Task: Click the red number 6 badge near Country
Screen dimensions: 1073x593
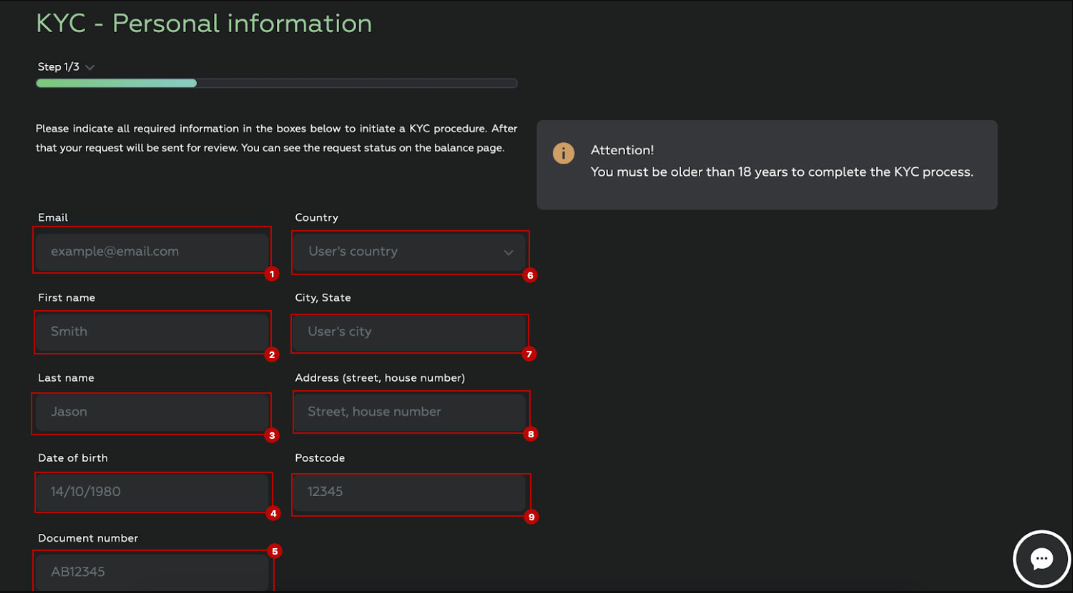Action: (530, 275)
